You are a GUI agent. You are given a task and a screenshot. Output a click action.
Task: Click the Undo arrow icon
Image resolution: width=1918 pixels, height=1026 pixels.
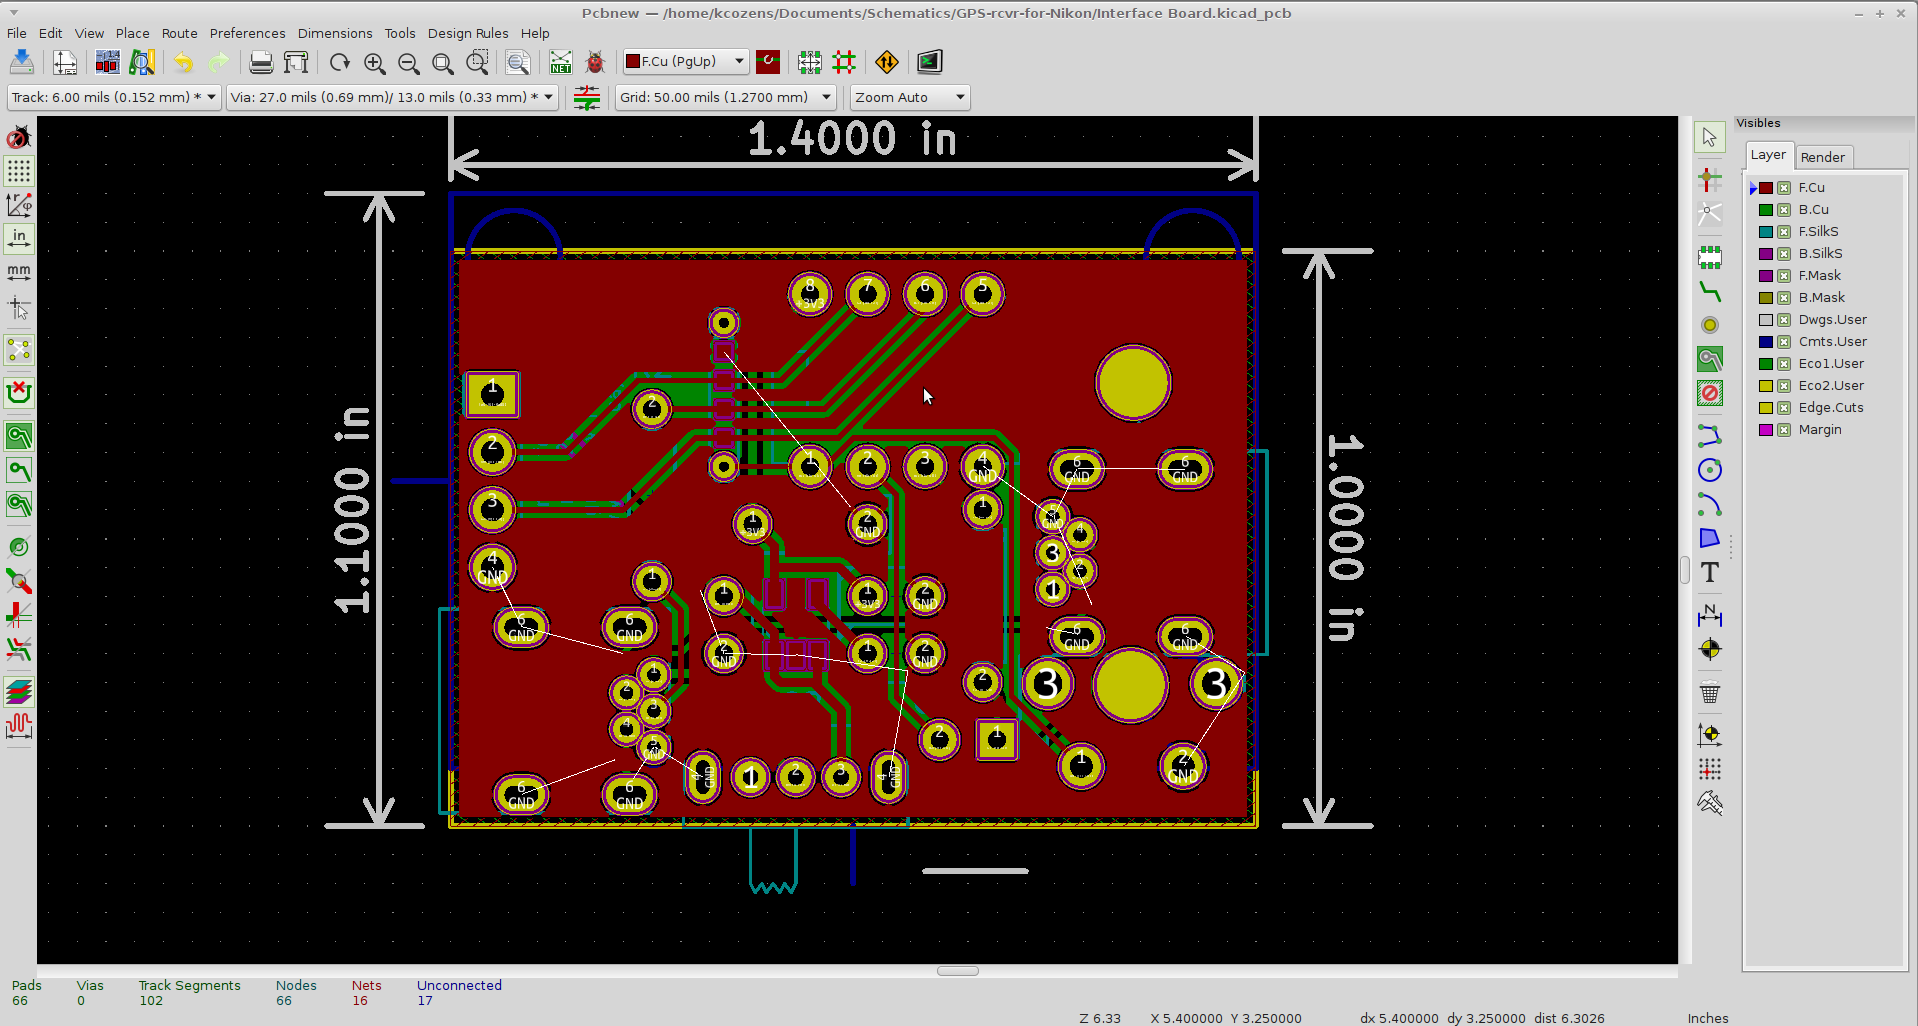pos(183,62)
